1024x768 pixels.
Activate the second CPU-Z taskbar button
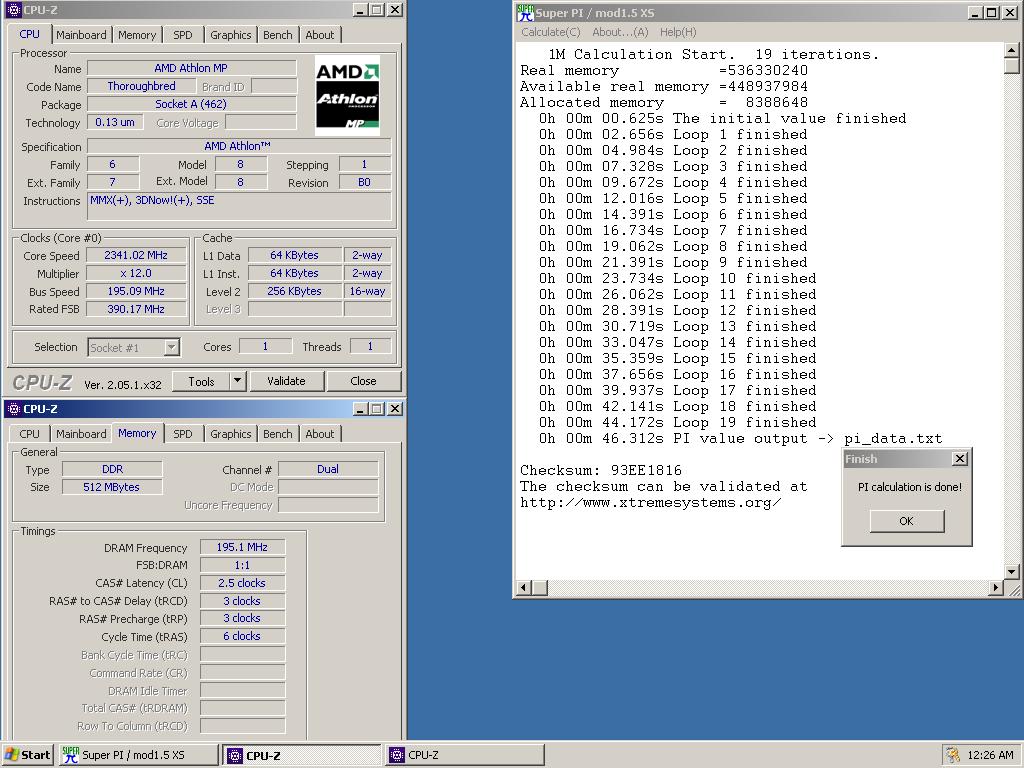[x=465, y=755]
